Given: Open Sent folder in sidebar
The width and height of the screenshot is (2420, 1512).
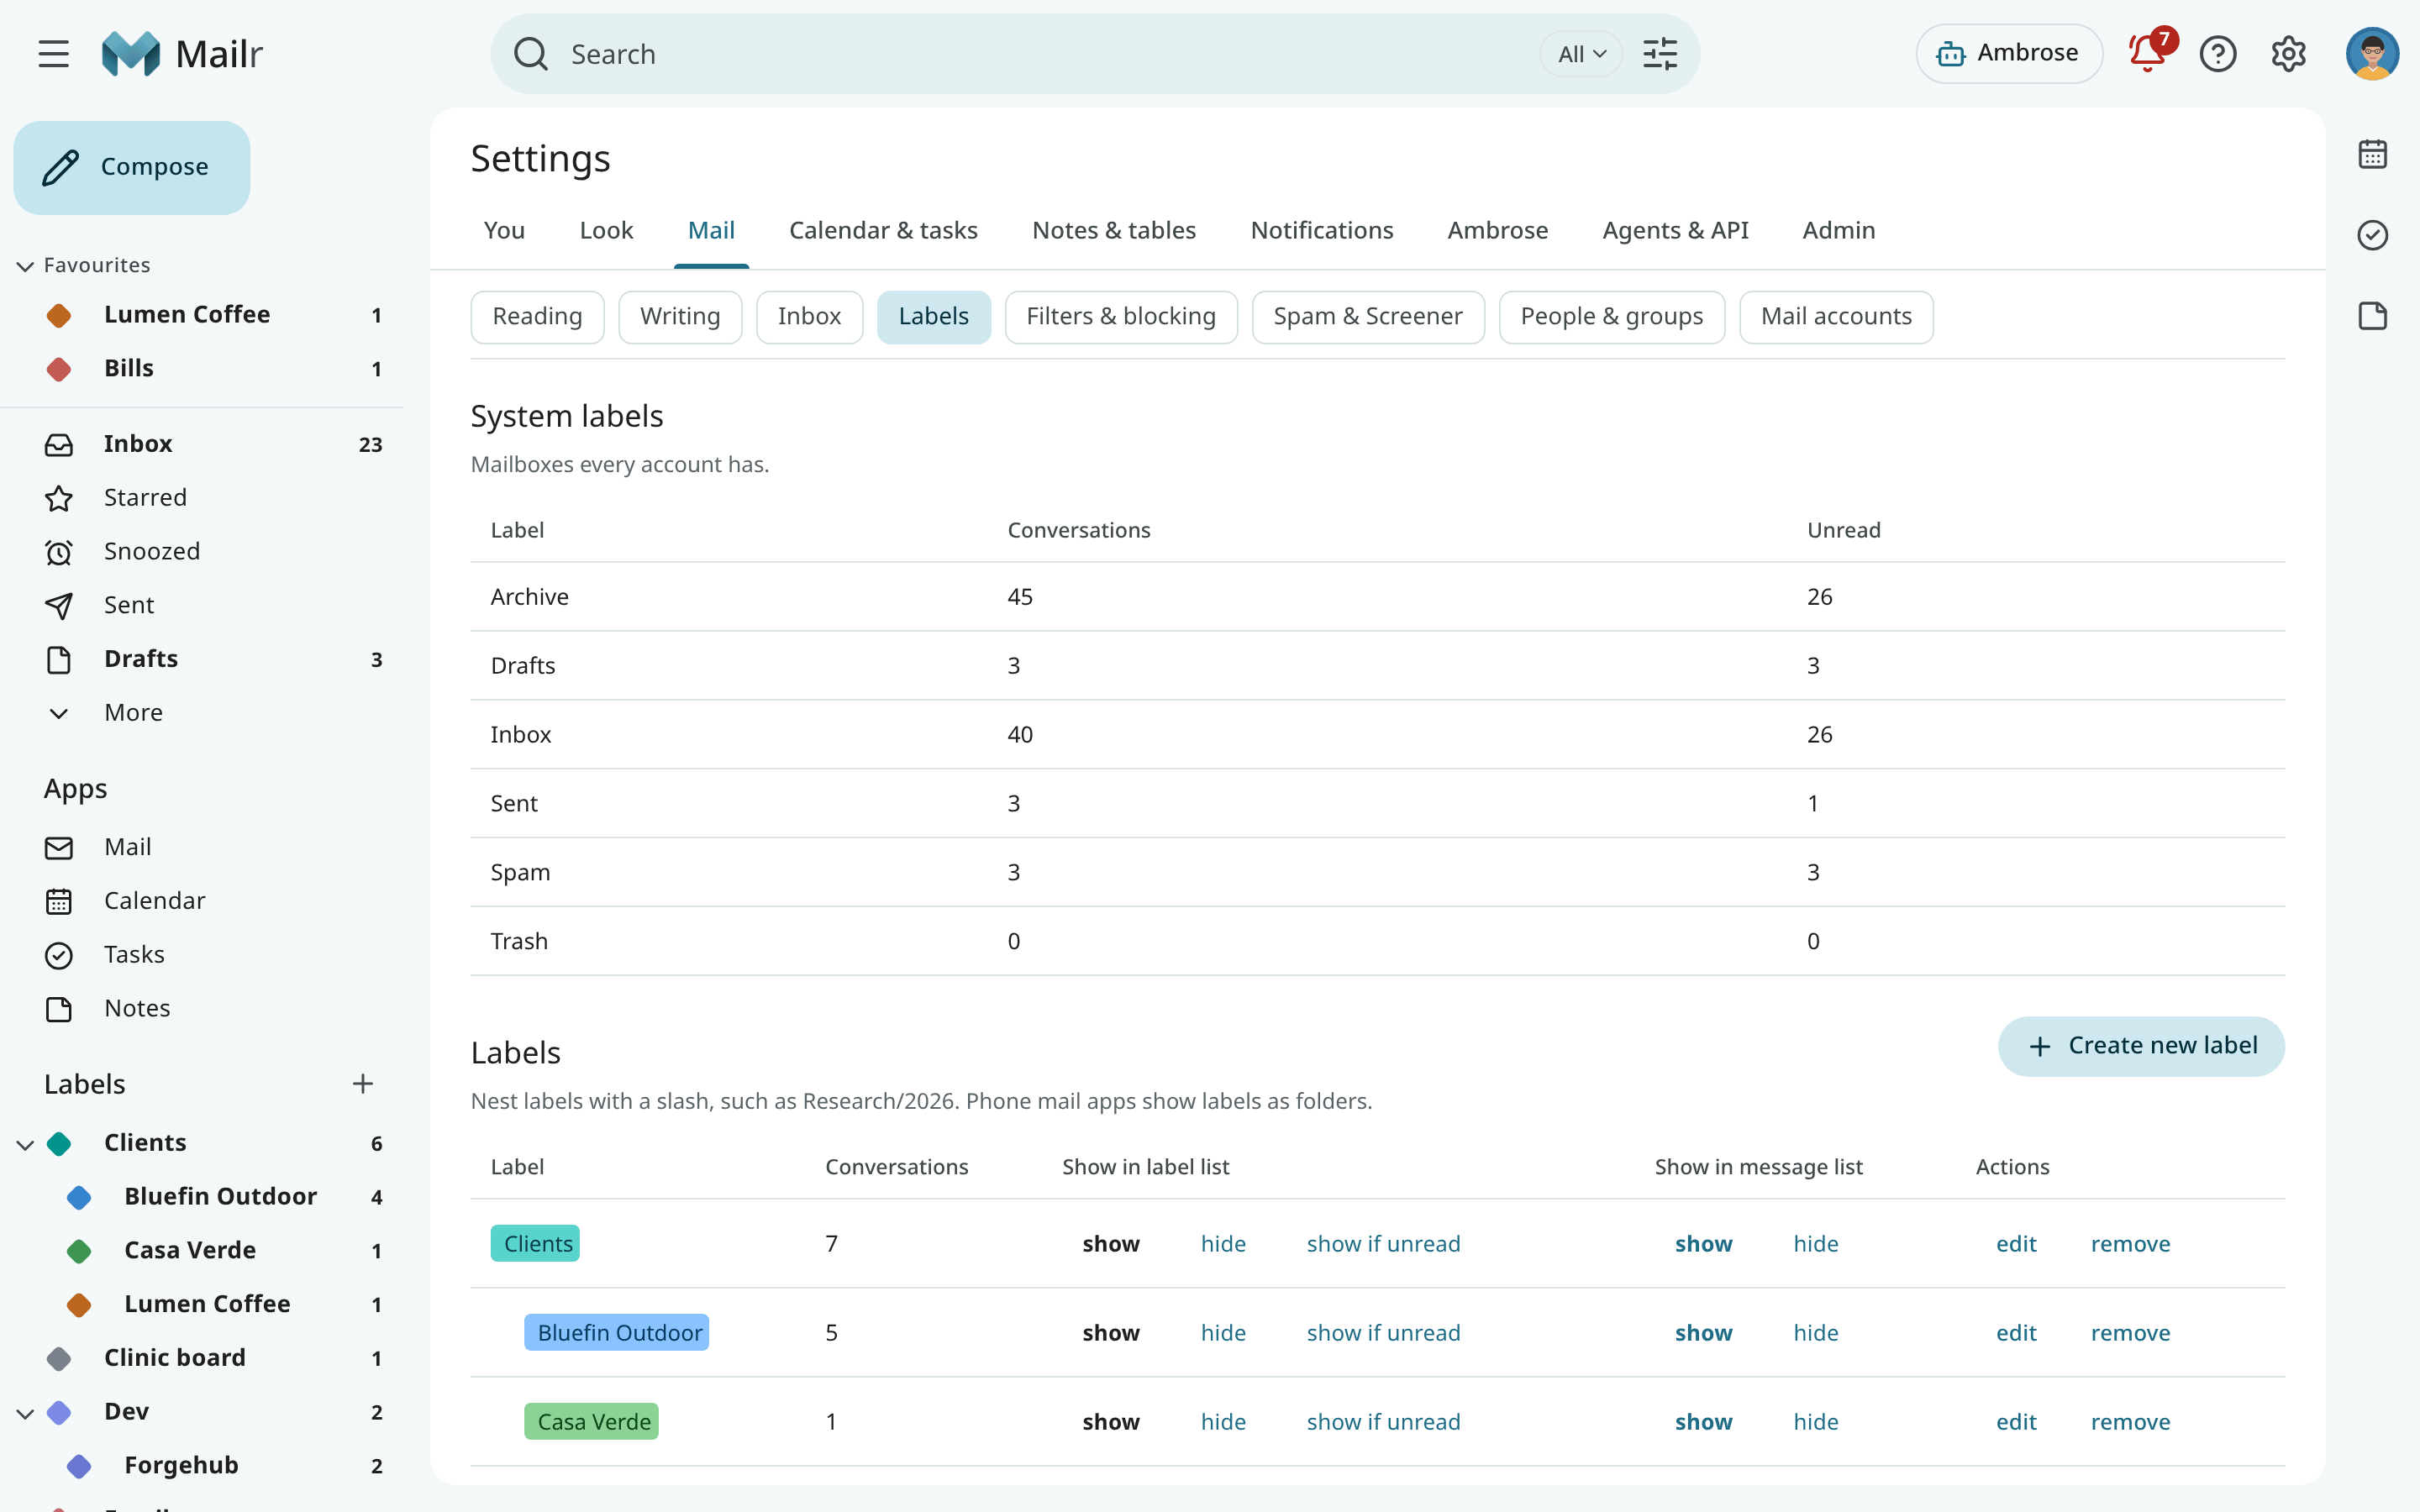Looking at the screenshot, I should pyautogui.click(x=201, y=605).
